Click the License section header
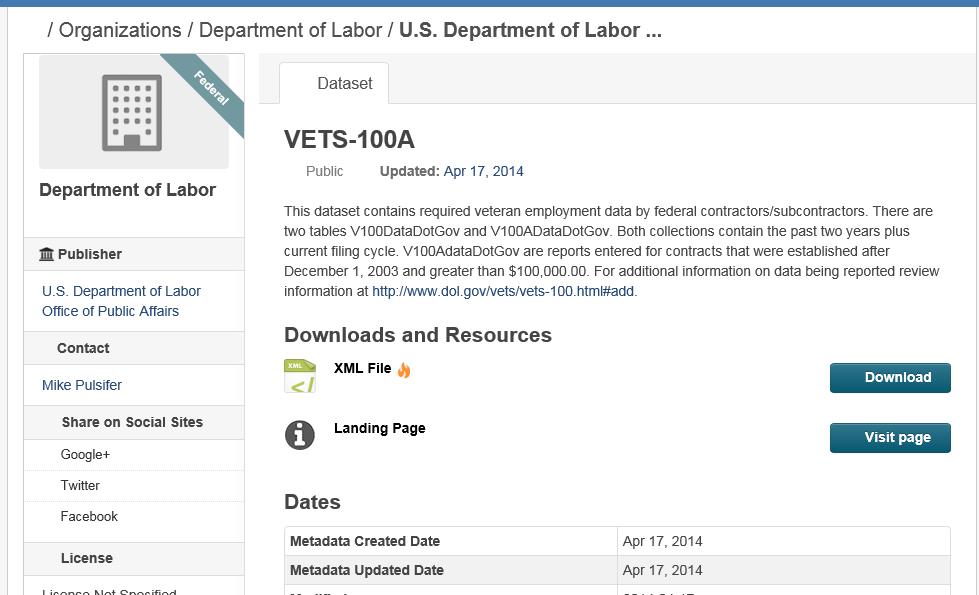The width and height of the screenshot is (979, 595). 87,558
